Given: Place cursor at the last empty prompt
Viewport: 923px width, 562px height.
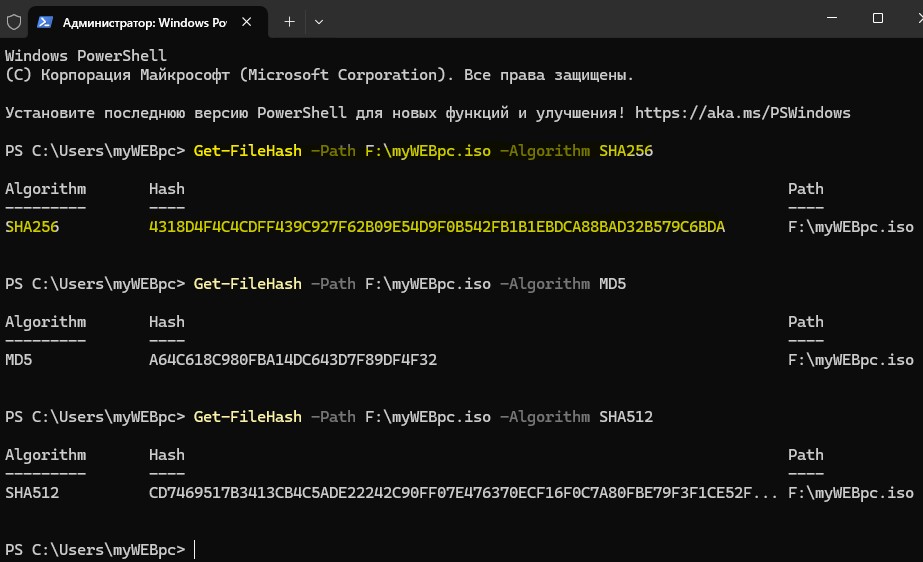Looking at the screenshot, I should 195,550.
